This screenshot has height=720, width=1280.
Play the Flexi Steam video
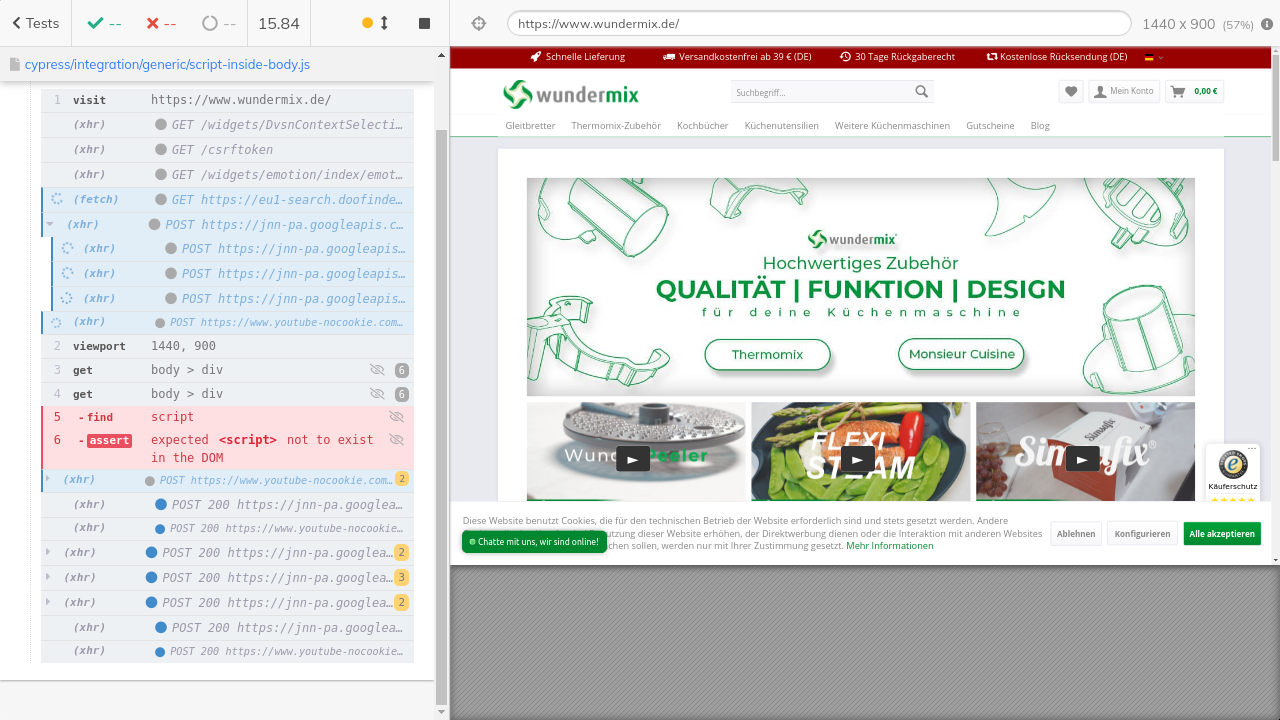(x=857, y=459)
